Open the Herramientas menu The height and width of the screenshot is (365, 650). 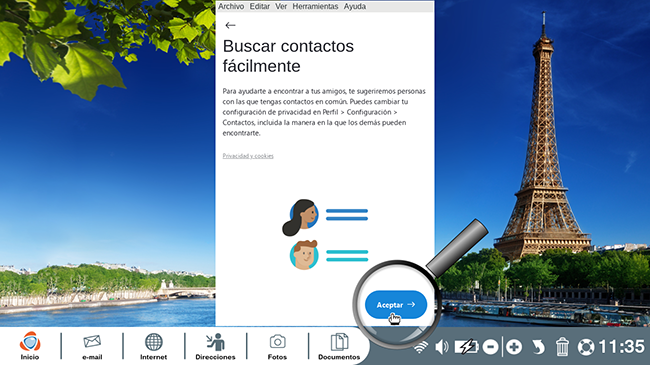pos(315,6)
